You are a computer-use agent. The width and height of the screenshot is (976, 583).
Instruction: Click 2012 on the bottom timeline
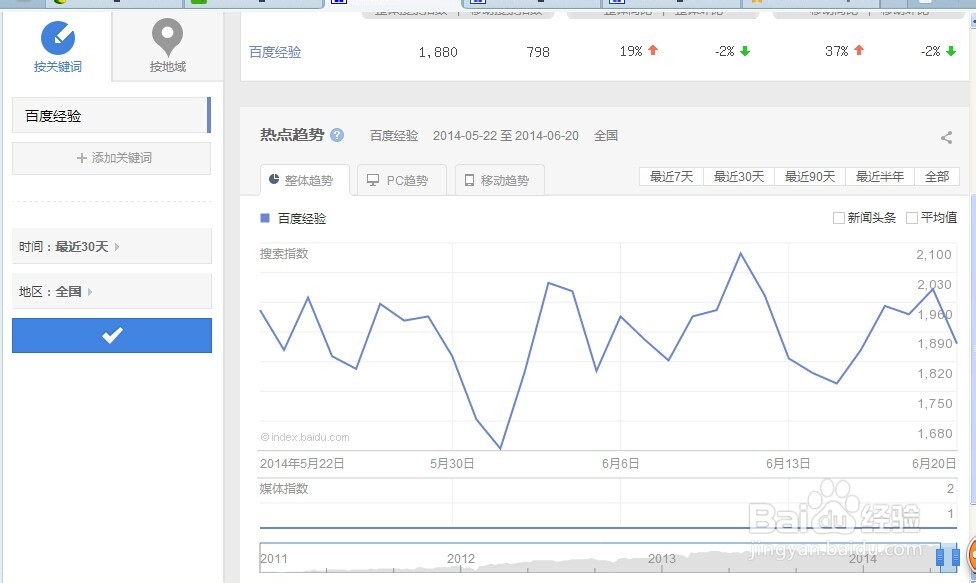pyautogui.click(x=461, y=559)
